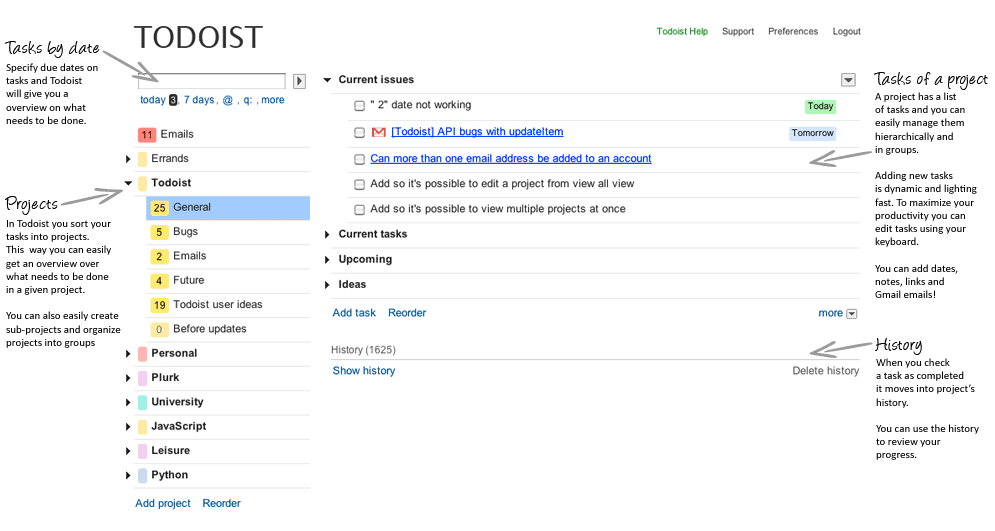Click the 25 count badge beside General
This screenshot has height=531, width=995.
tap(159, 208)
